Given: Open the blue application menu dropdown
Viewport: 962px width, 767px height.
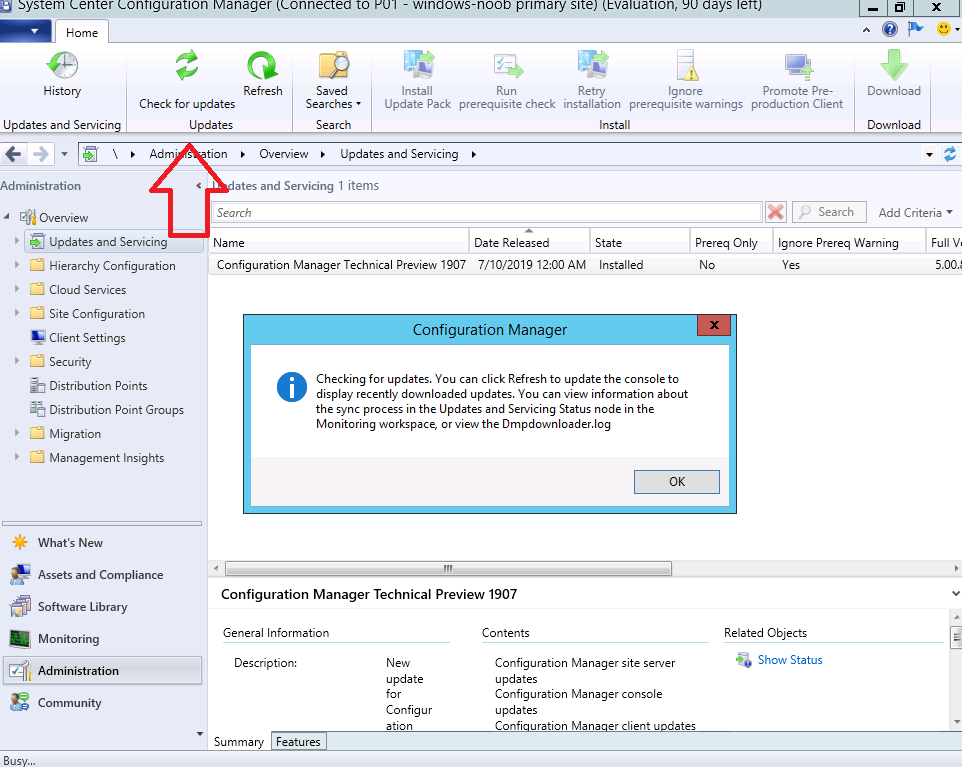Looking at the screenshot, I should click(x=24, y=31).
